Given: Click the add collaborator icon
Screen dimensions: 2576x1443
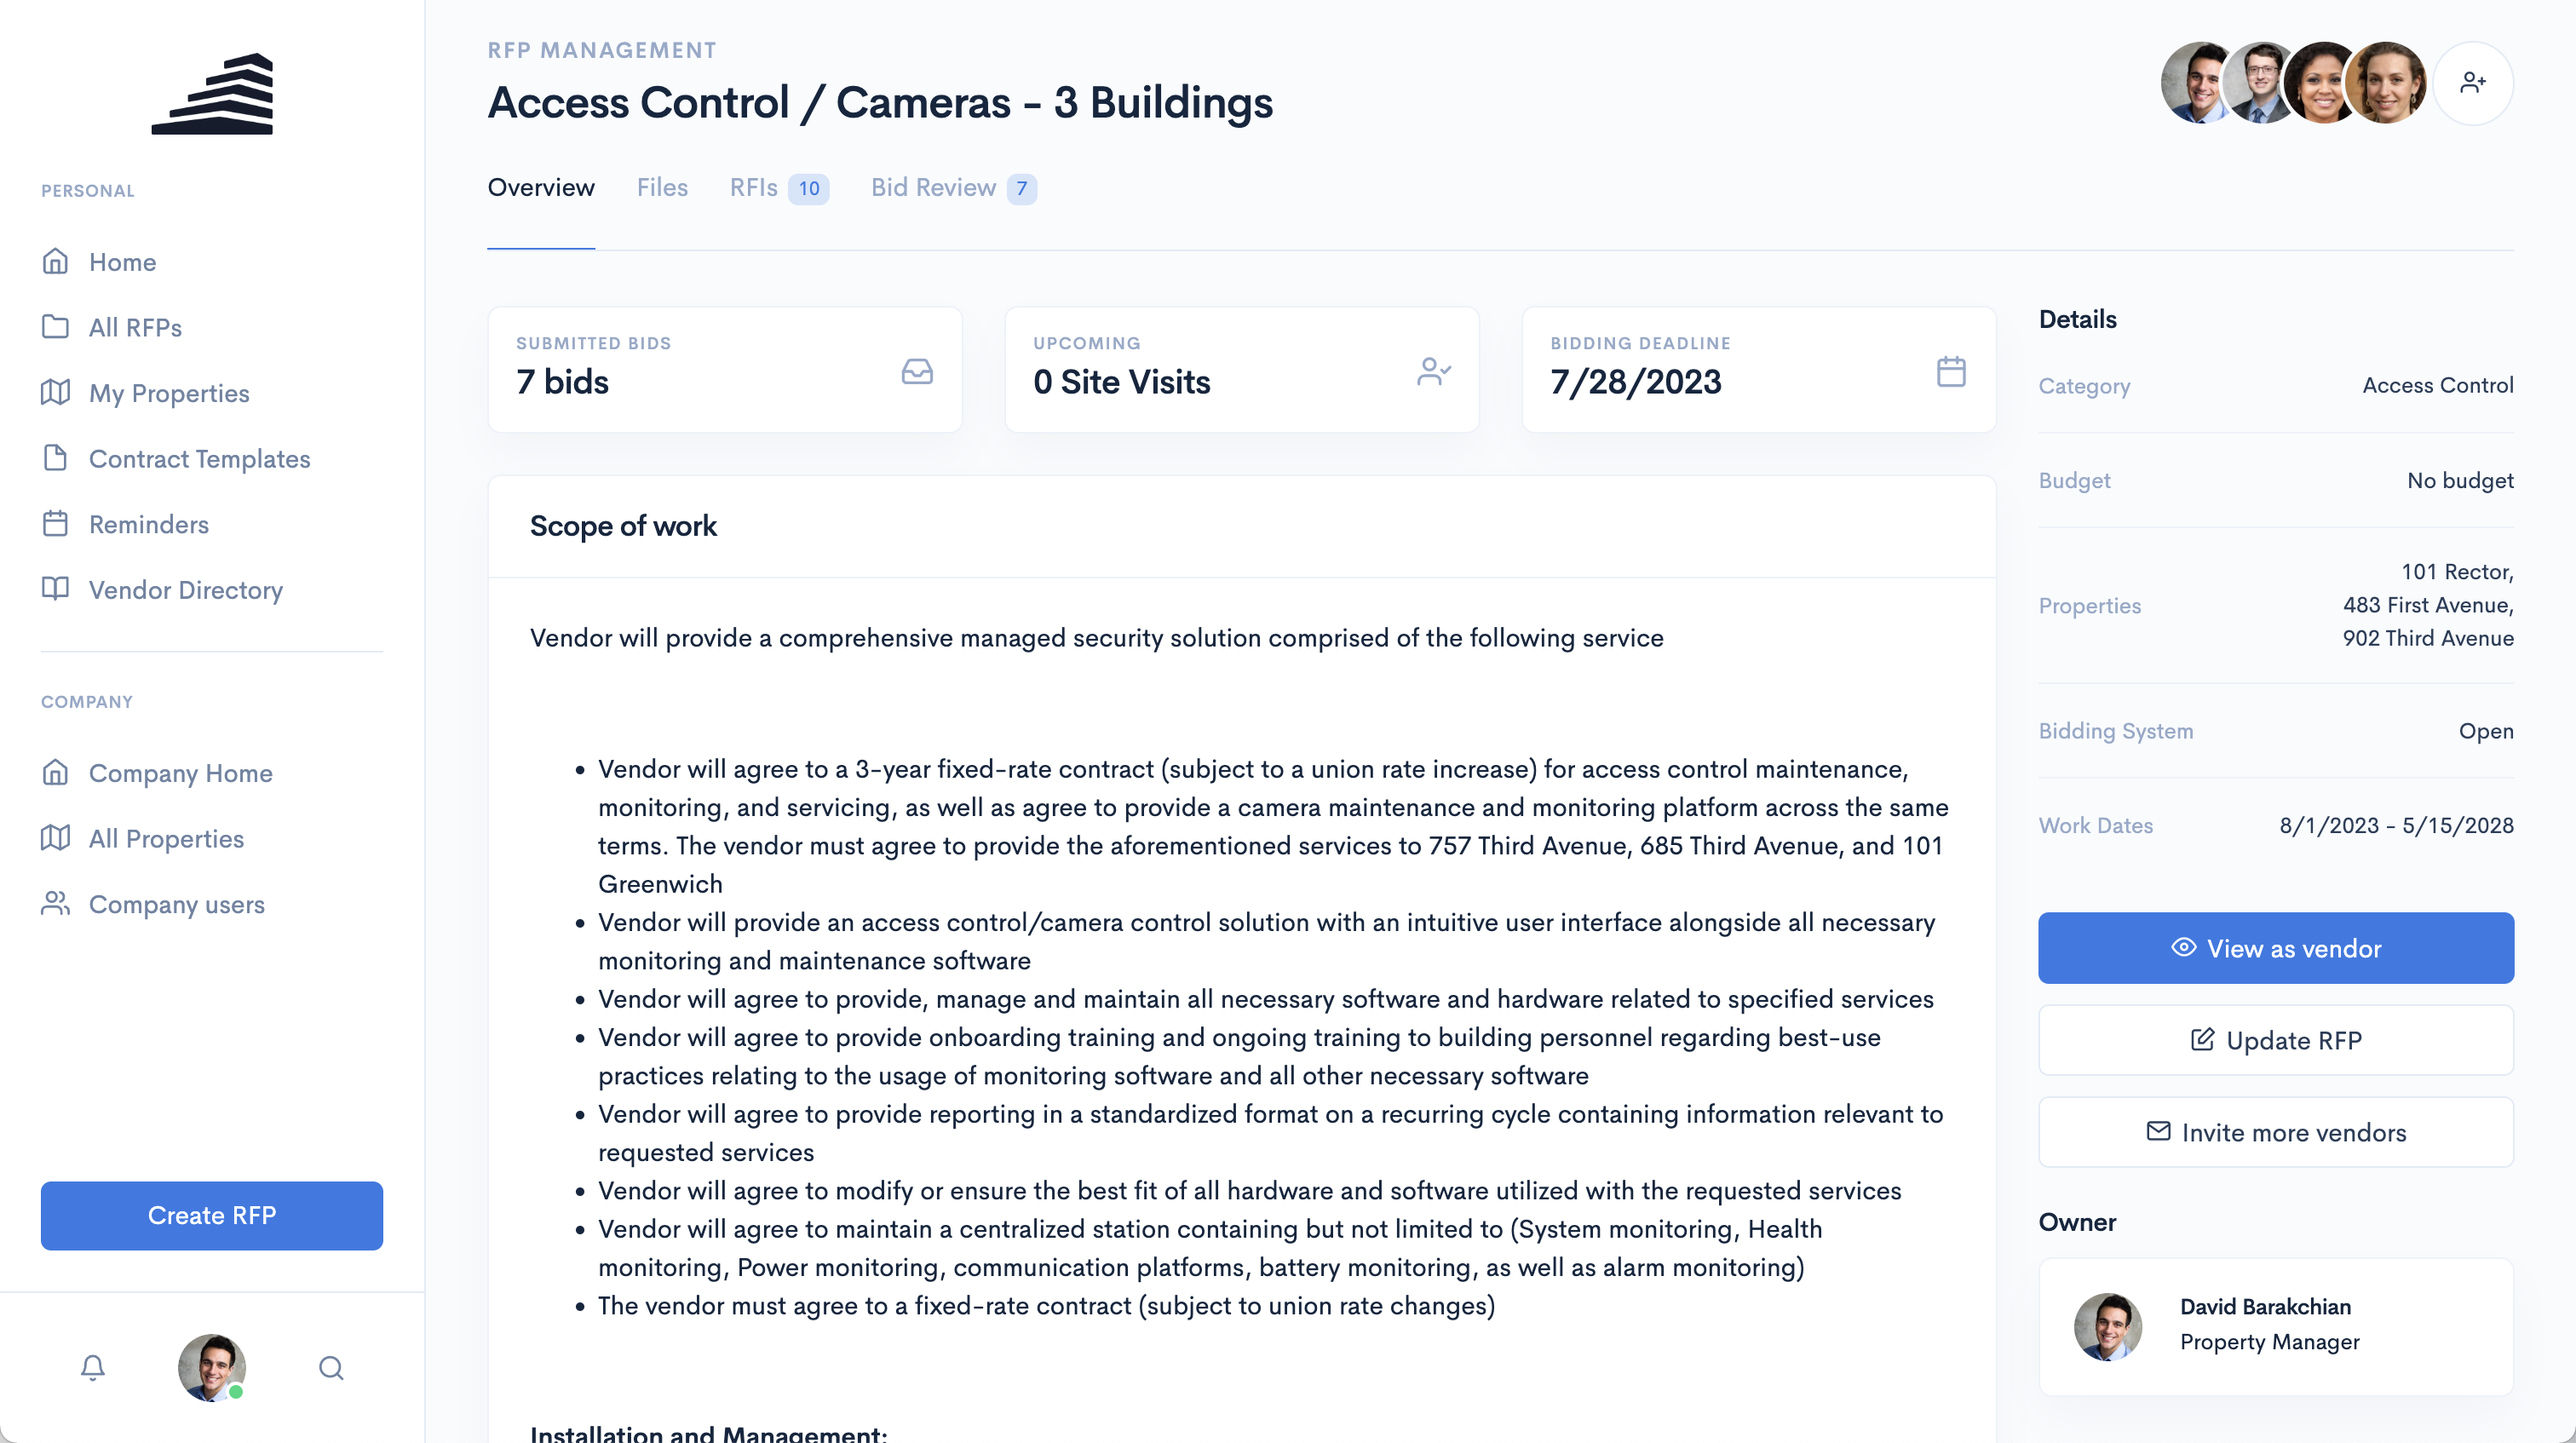Looking at the screenshot, I should point(2472,83).
